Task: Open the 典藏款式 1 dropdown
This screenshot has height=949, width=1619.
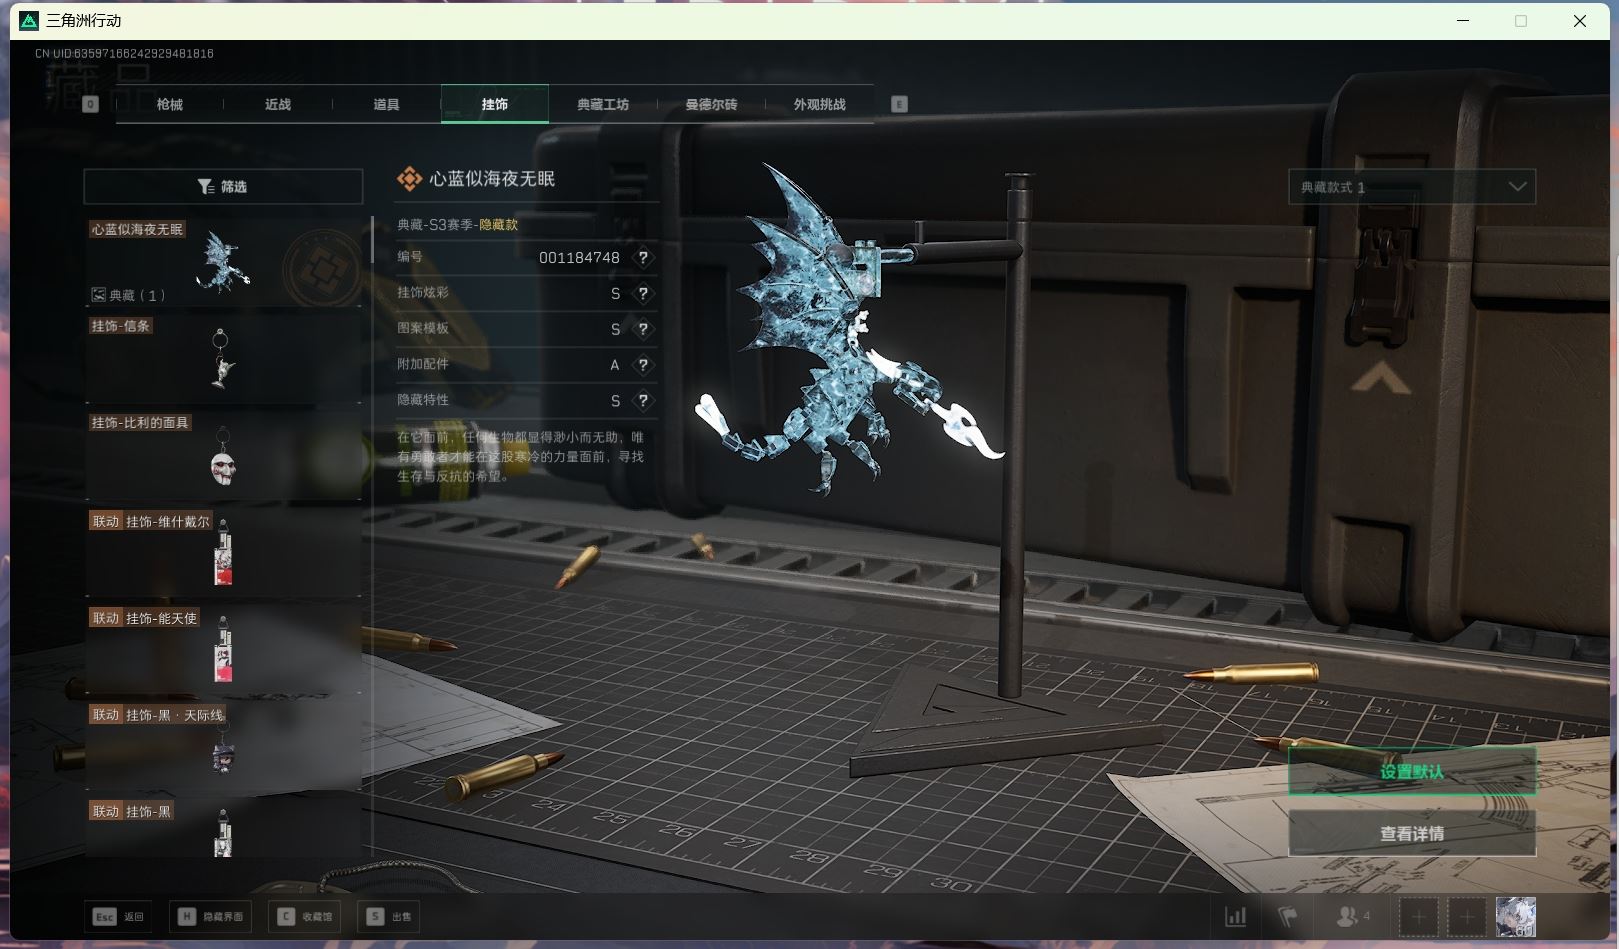Action: [1410, 186]
